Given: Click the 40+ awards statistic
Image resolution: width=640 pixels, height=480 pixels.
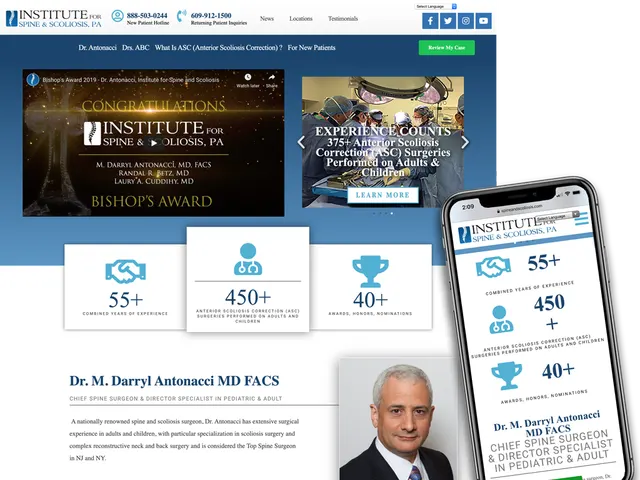Looking at the screenshot, I should (x=370, y=300).
